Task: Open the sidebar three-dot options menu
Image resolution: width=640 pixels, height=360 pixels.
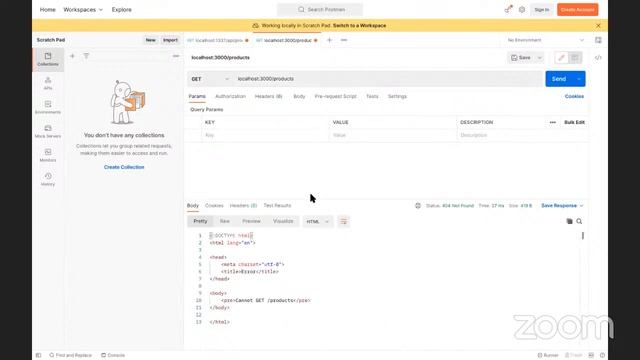Action: [176, 56]
